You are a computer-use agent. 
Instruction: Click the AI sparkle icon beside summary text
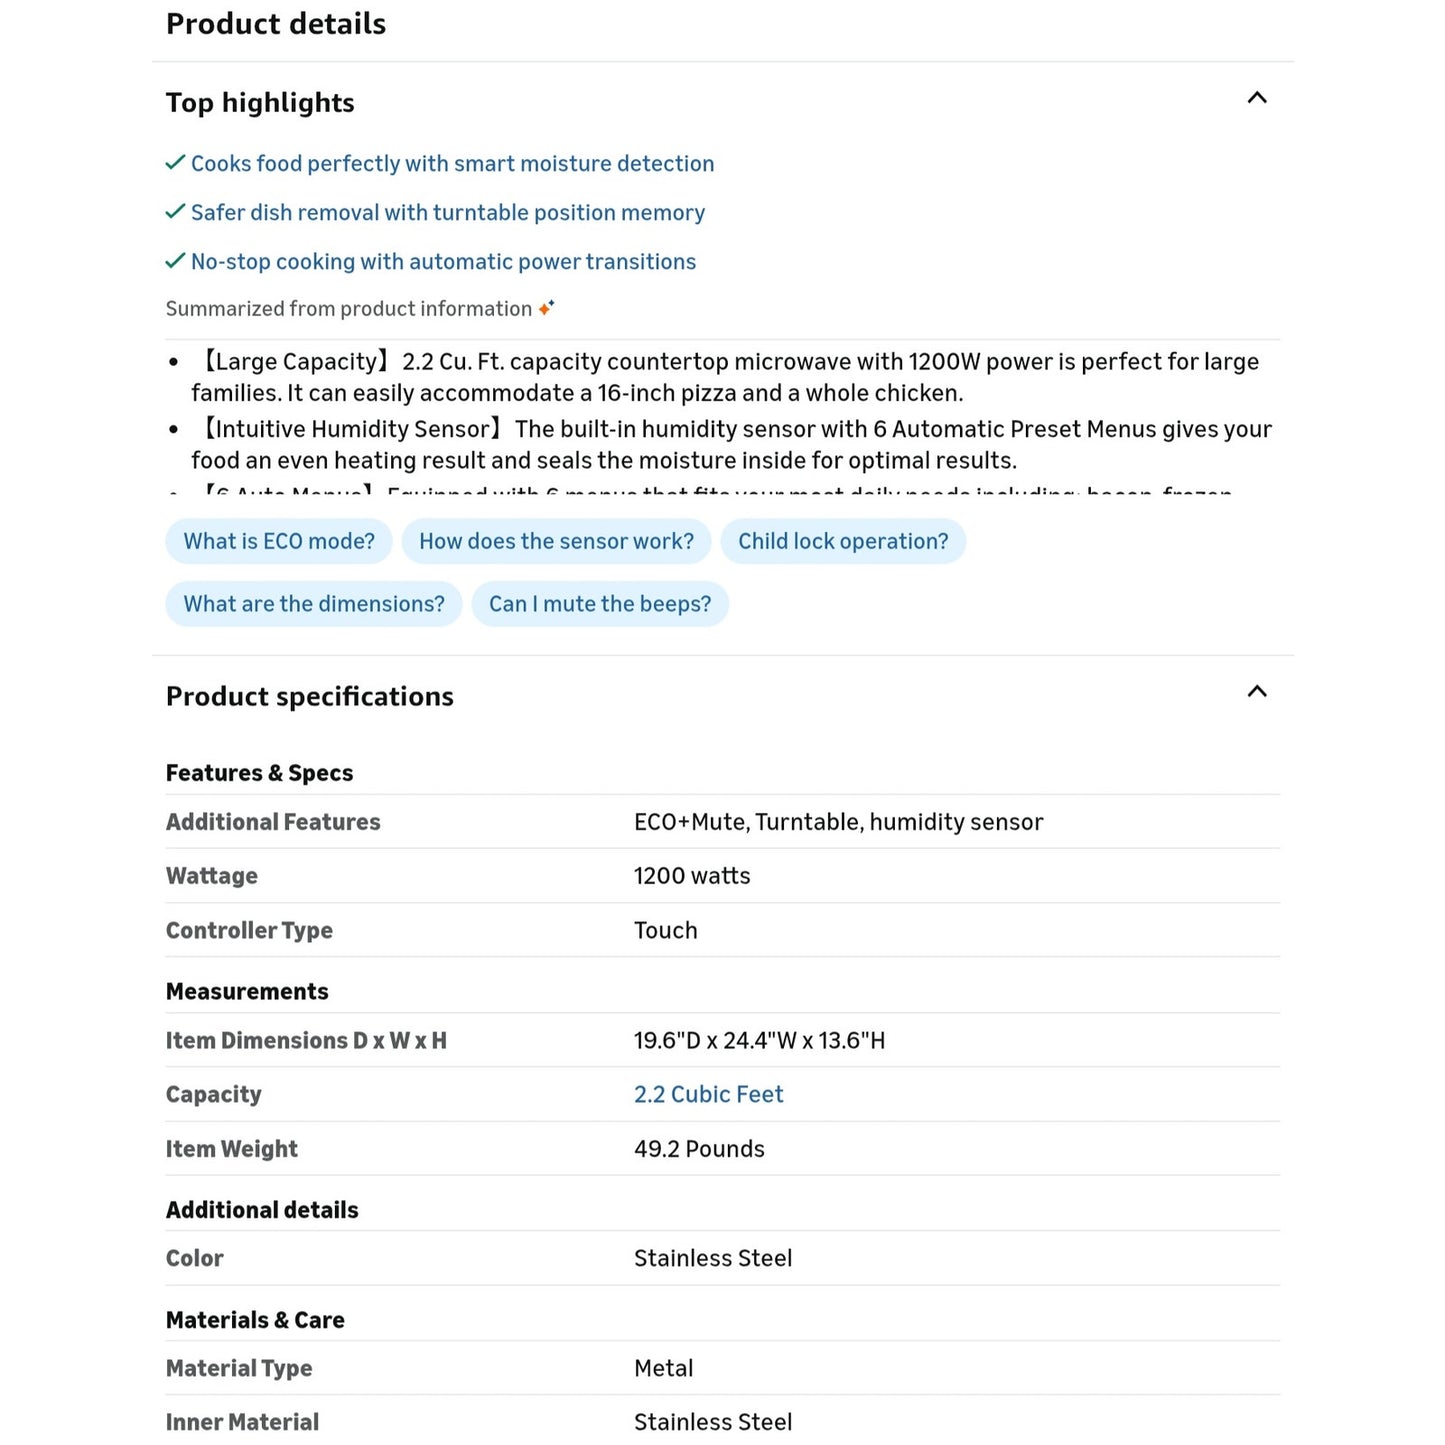point(546,308)
